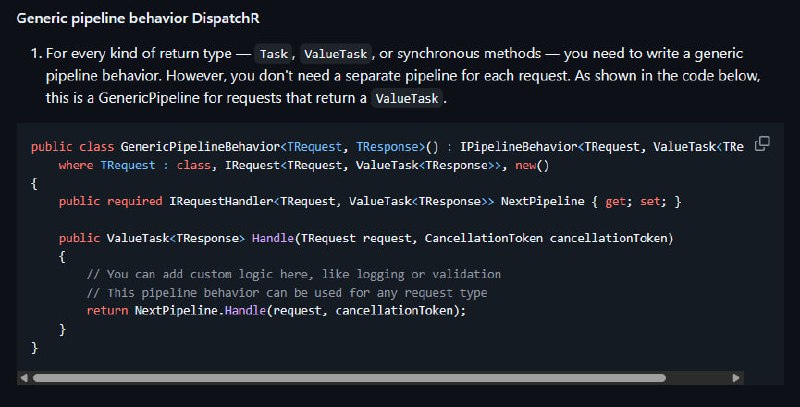Click the 'ValueTask' code label ending the paragraph
The height and width of the screenshot is (407, 800).
pyautogui.click(x=407, y=98)
